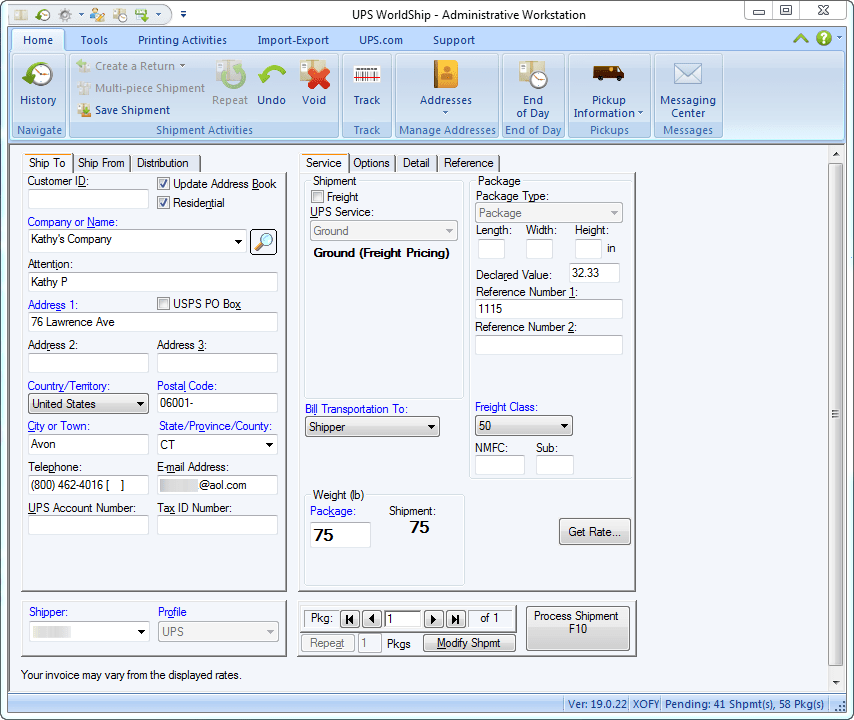The image size is (854, 720).
Task: Click the Get Rate button
Action: point(595,532)
